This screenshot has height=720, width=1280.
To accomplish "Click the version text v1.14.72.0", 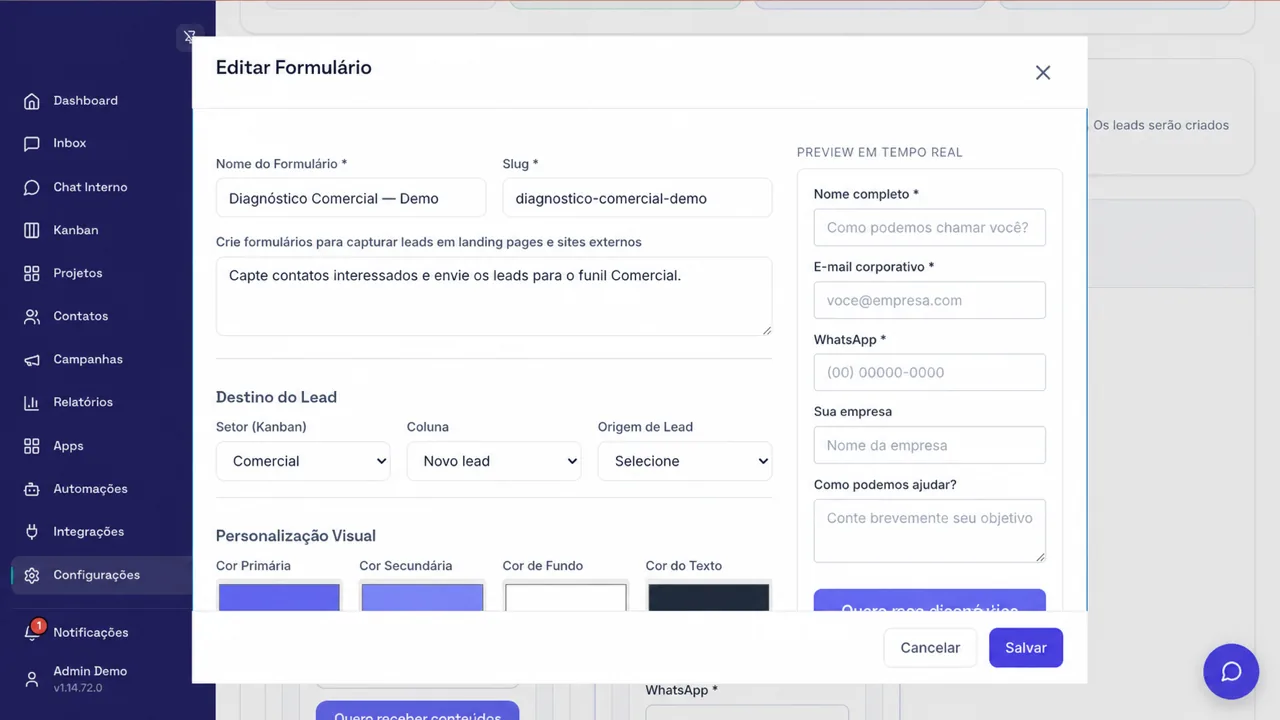I will click(78, 688).
